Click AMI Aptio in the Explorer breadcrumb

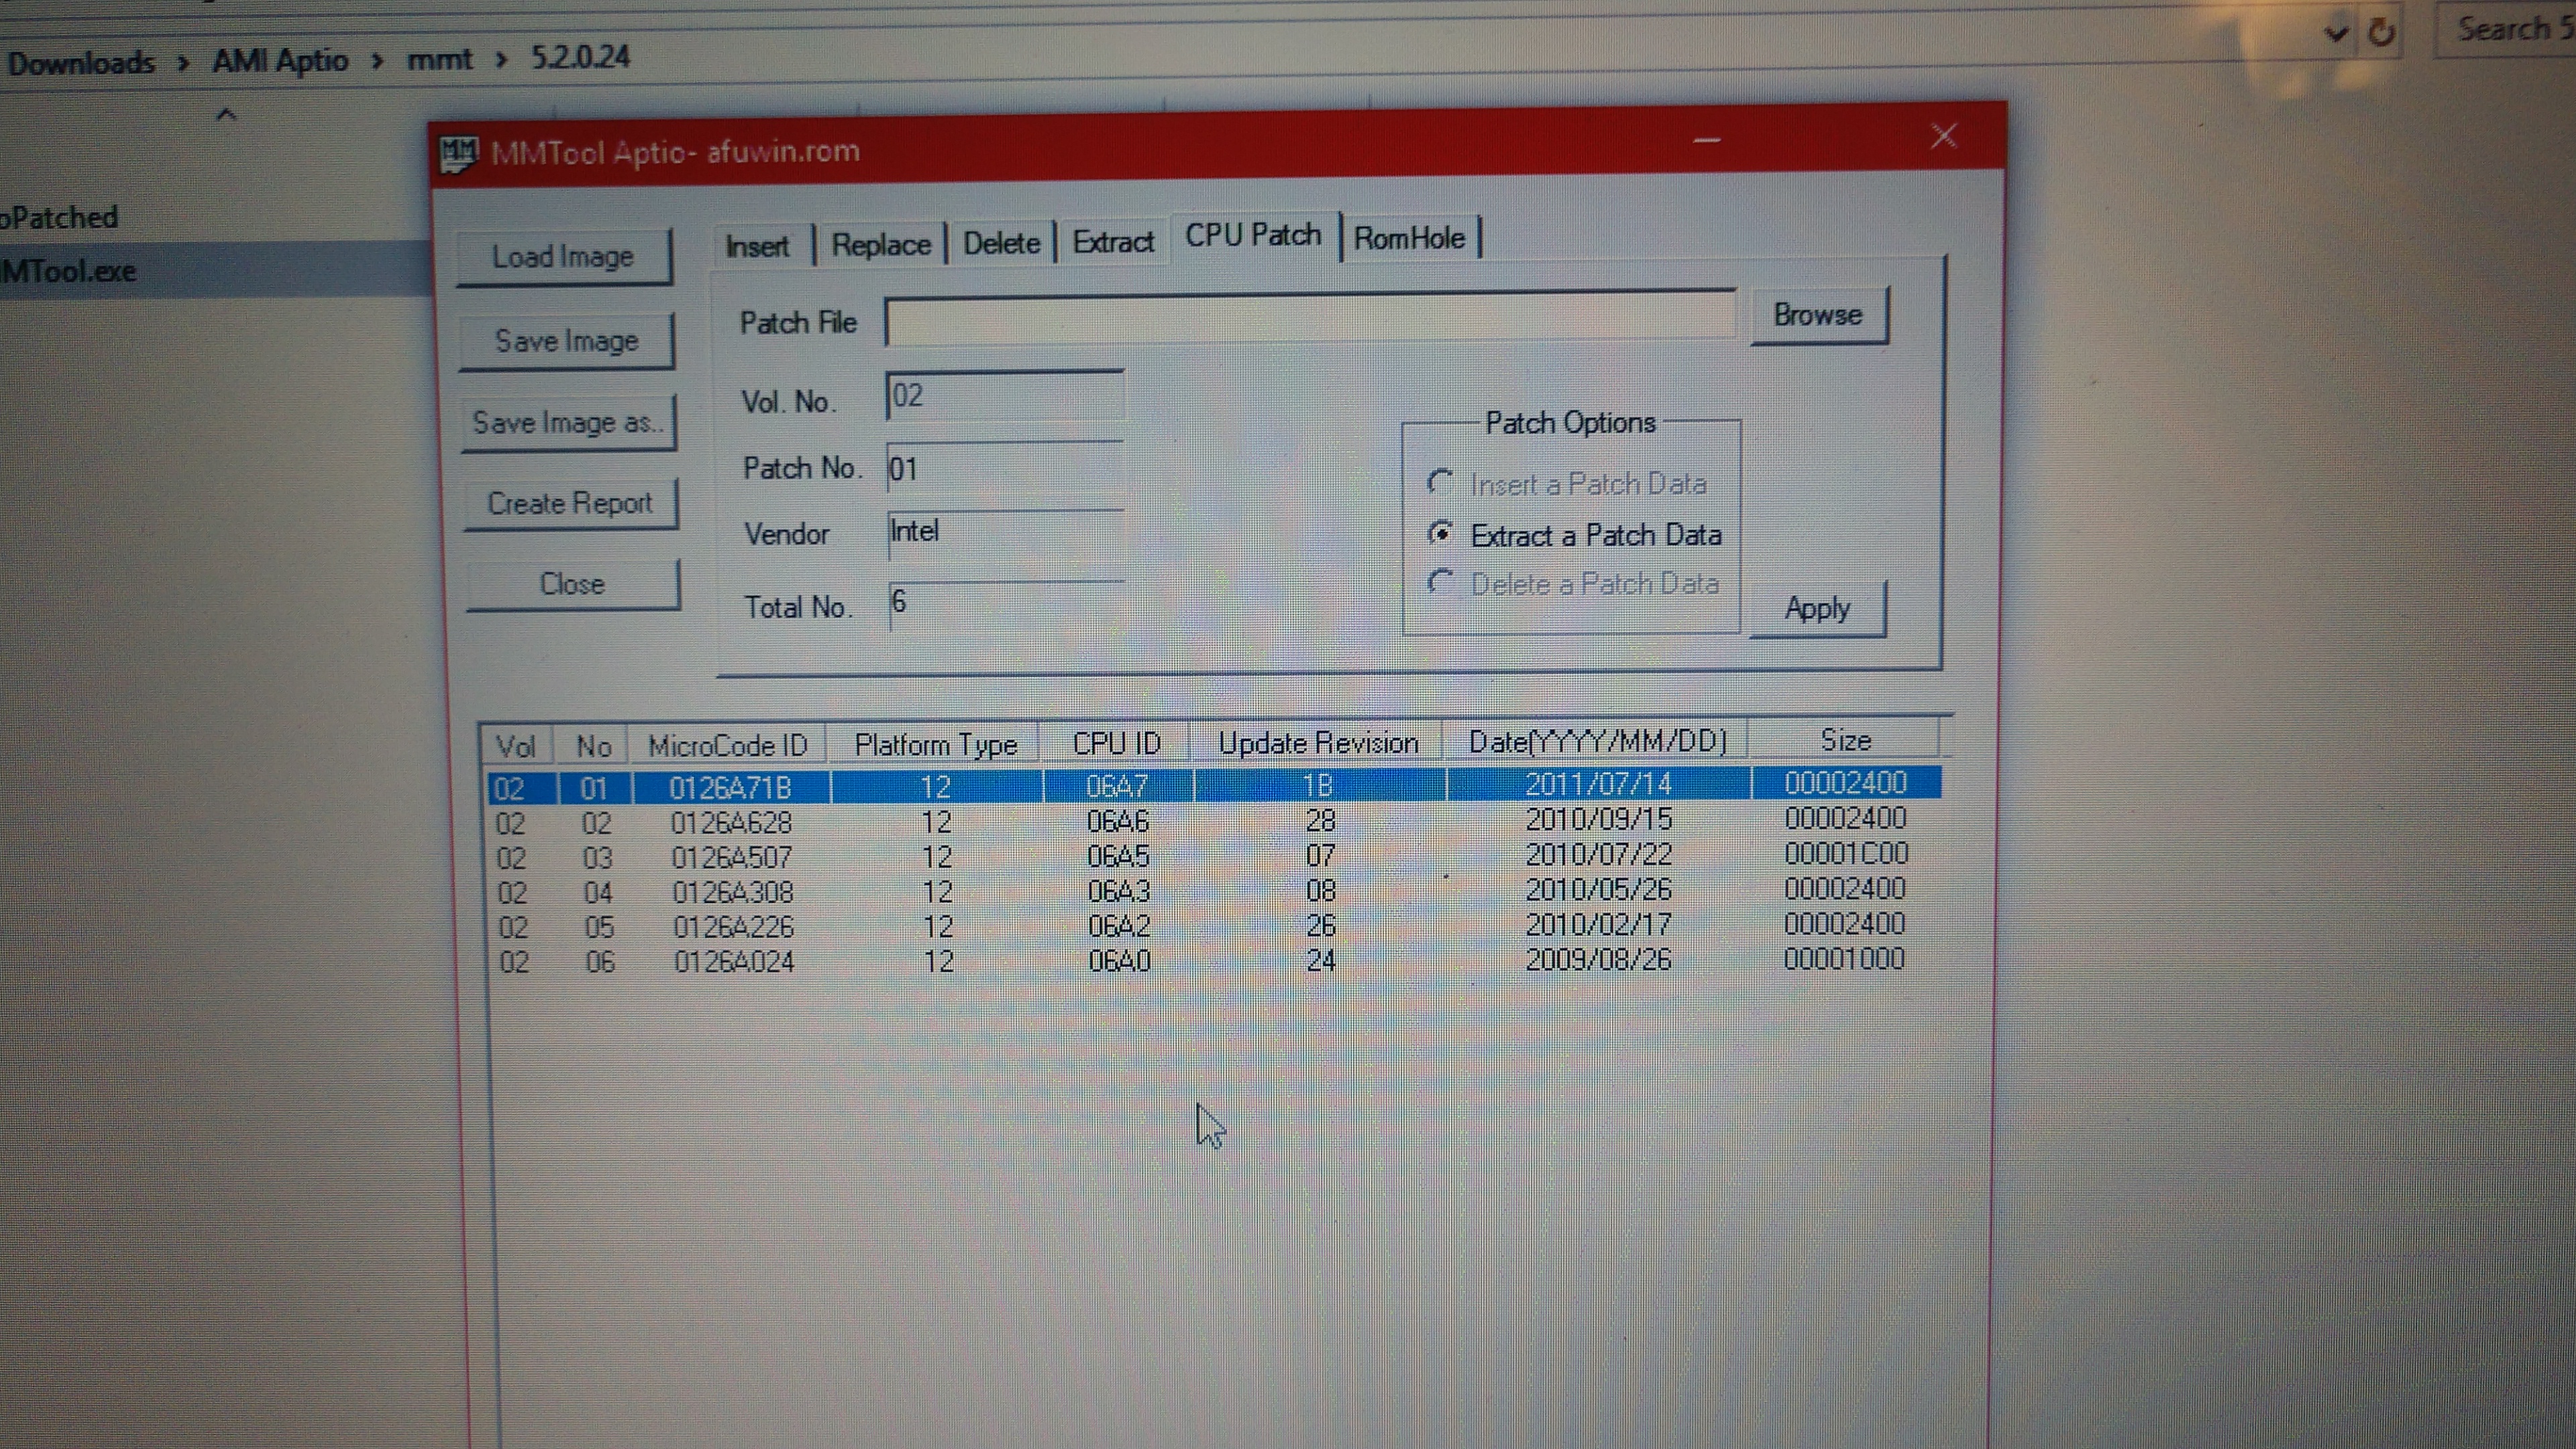[280, 61]
